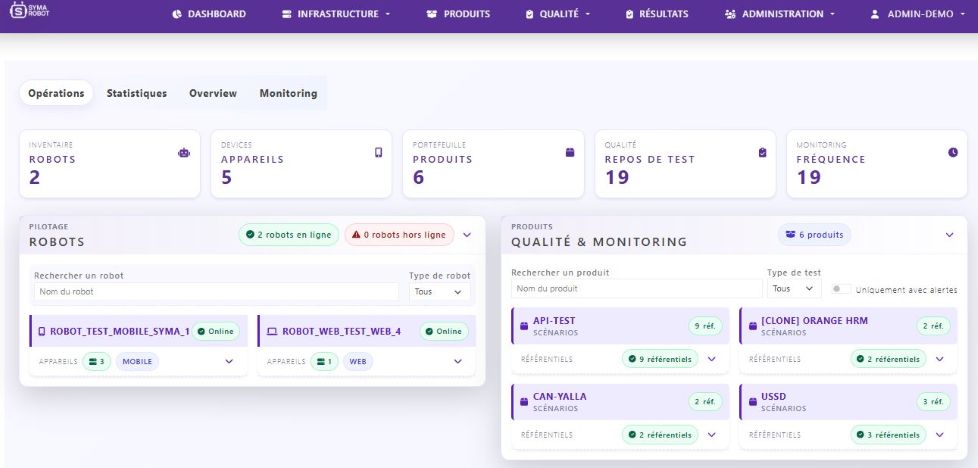The height and width of the screenshot is (468, 978).
Task: Click the laptop icon beside ROBOT_WEB_TEST_WEB_4
Action: 272,331
